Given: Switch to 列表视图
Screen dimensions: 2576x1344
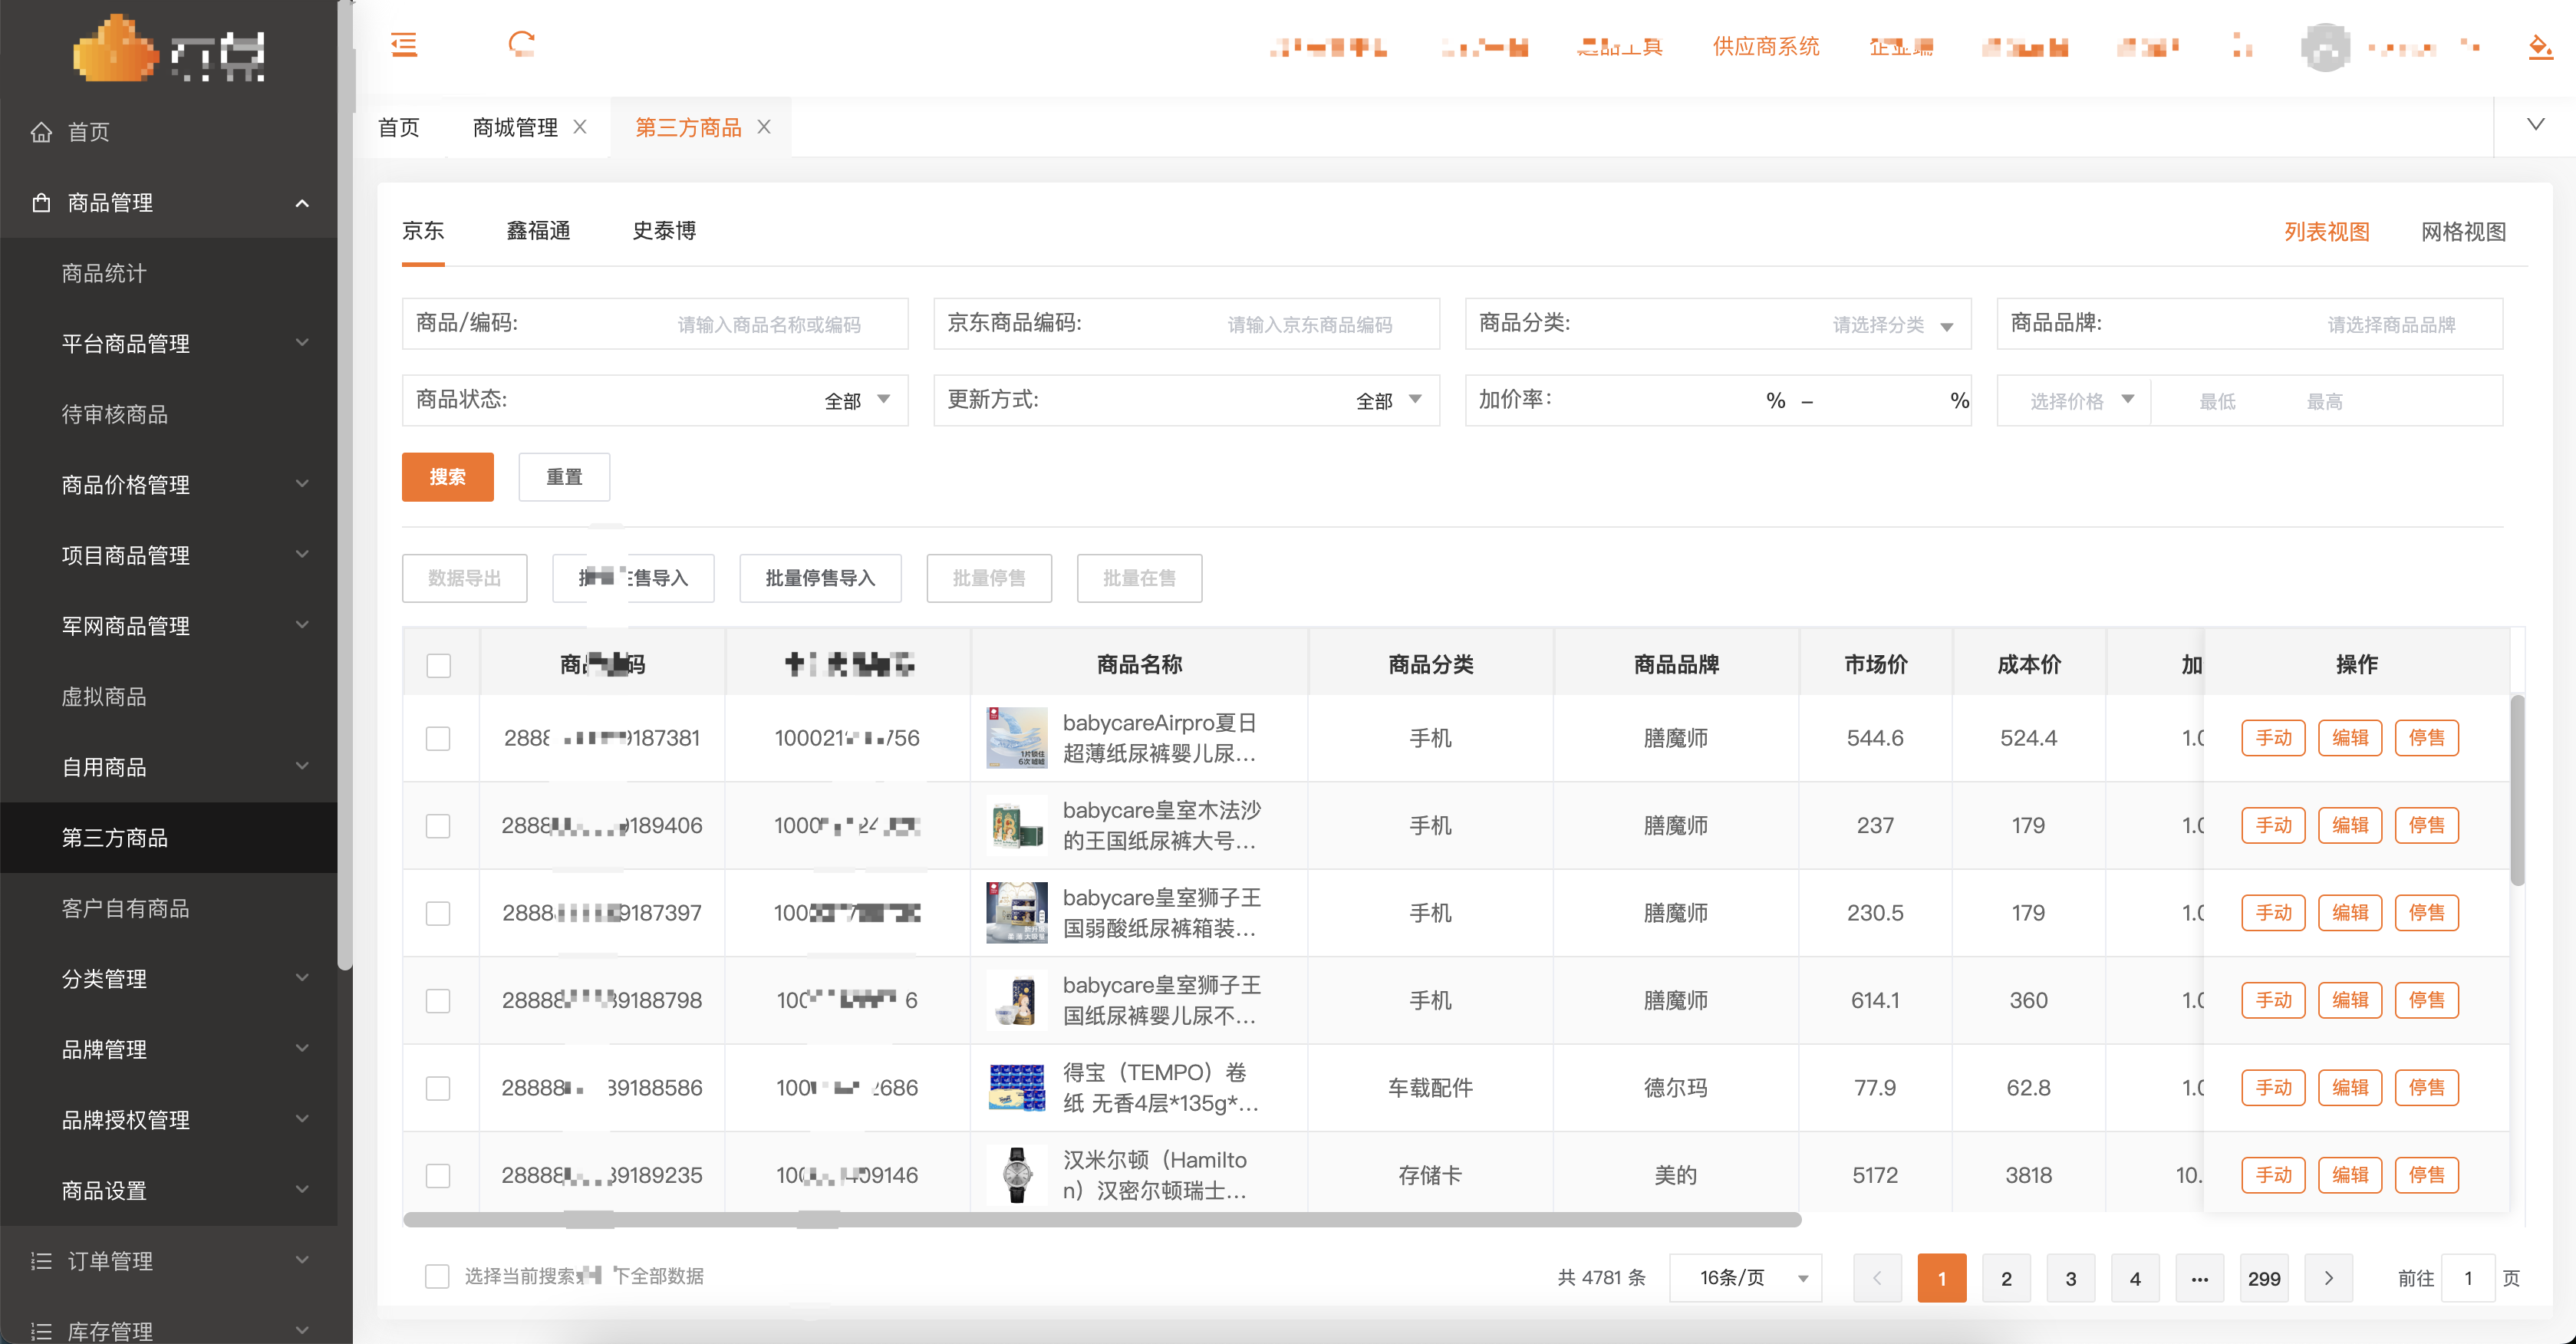Looking at the screenshot, I should click(x=2327, y=232).
